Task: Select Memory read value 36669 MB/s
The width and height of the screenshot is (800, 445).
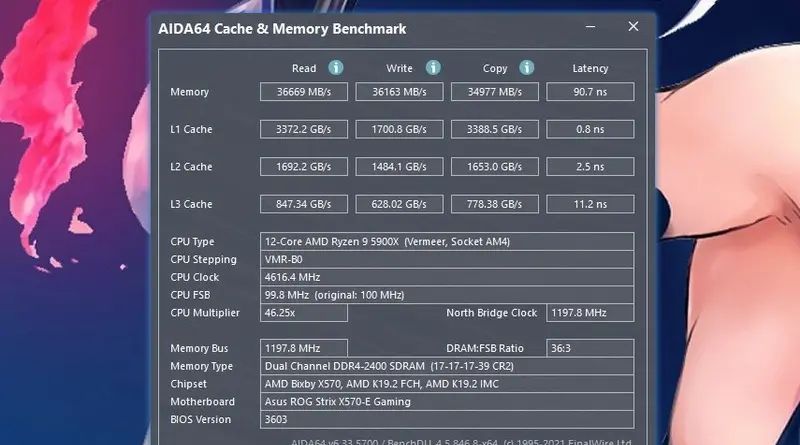Action: [x=304, y=92]
